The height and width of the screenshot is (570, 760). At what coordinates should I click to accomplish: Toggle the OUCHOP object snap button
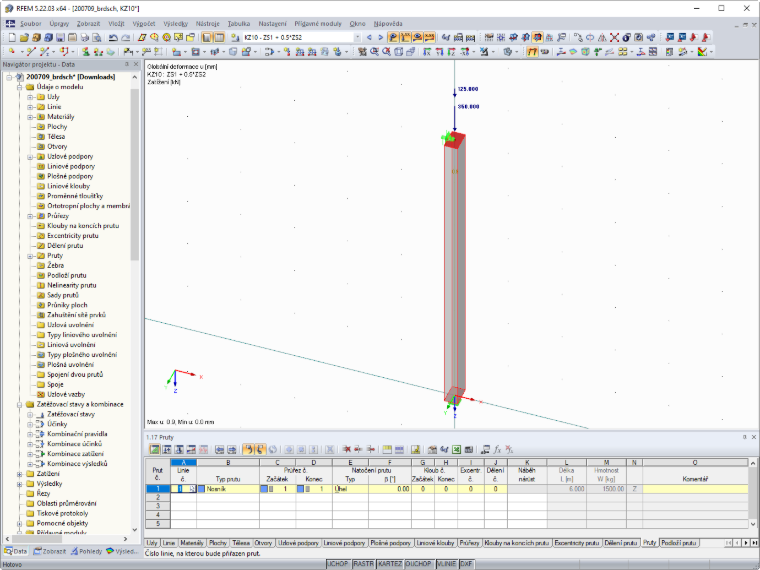coord(418,564)
